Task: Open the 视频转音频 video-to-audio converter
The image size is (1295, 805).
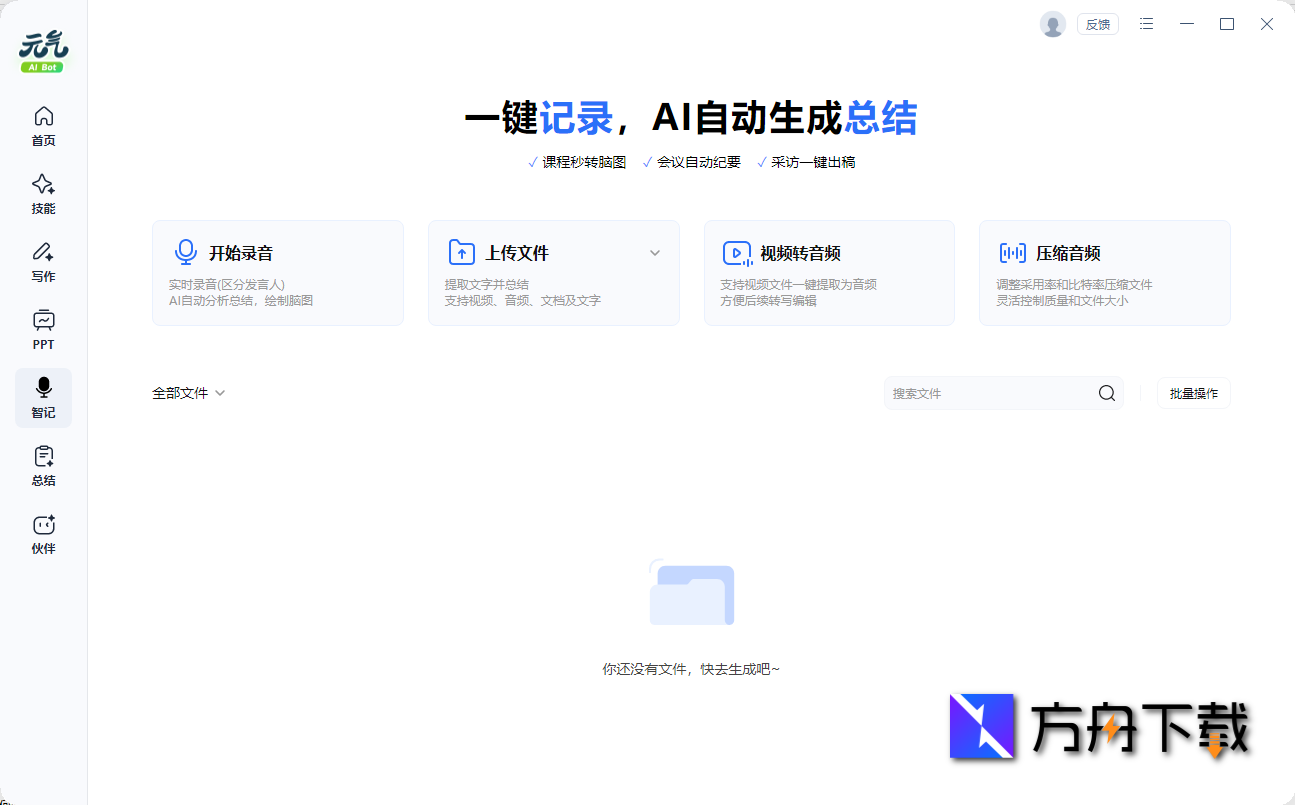Action: 829,272
